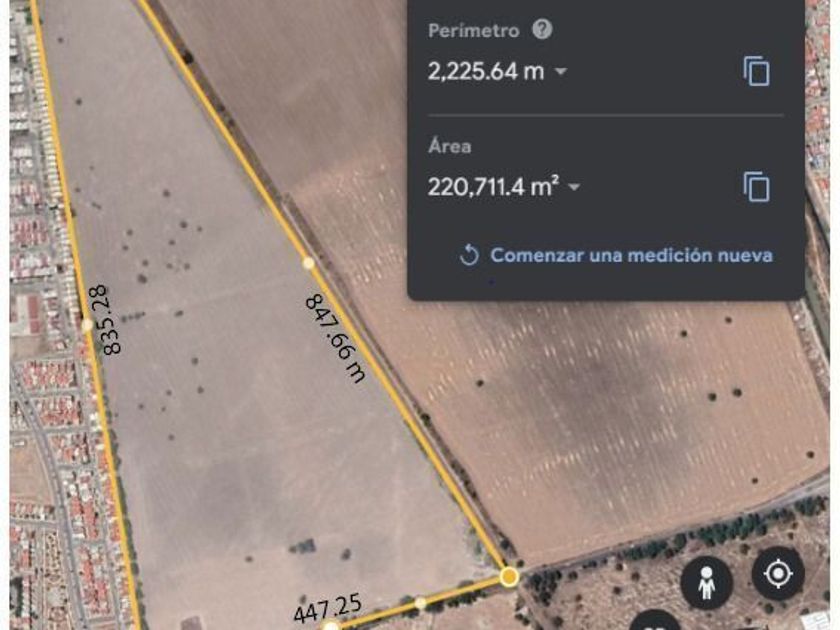Start a new measurement link

[x=632, y=255]
